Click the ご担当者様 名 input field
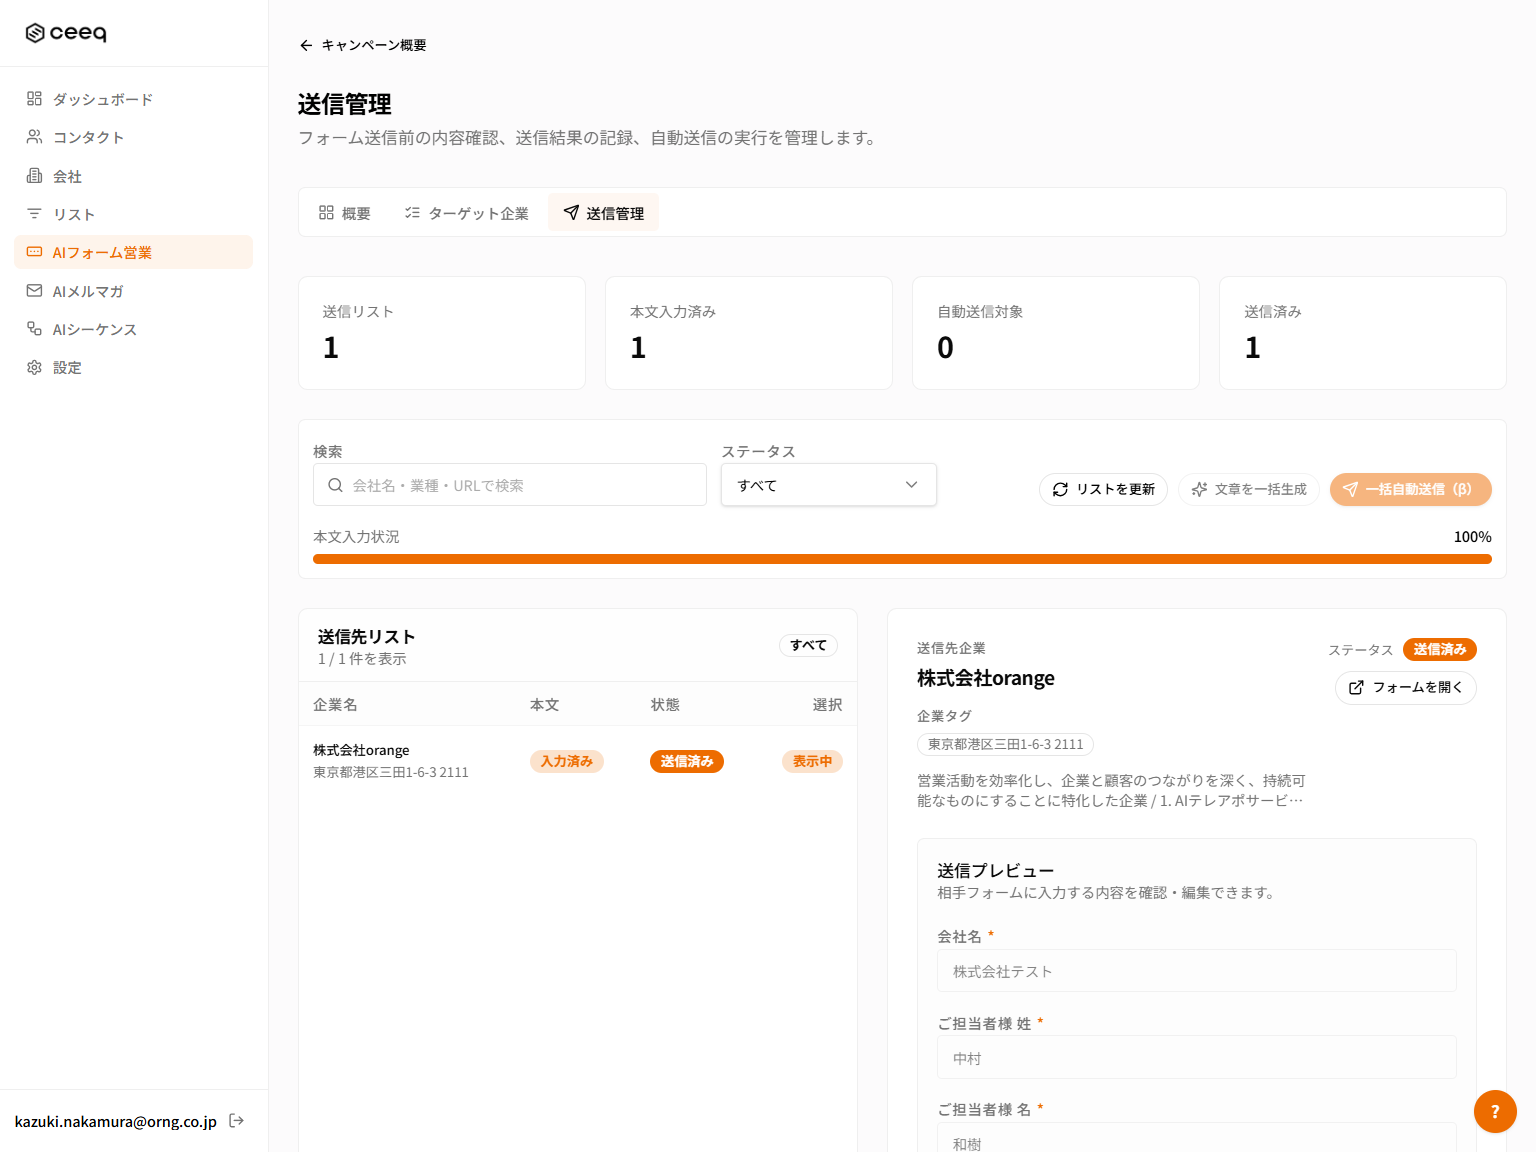The width and height of the screenshot is (1536, 1152). [1196, 1138]
